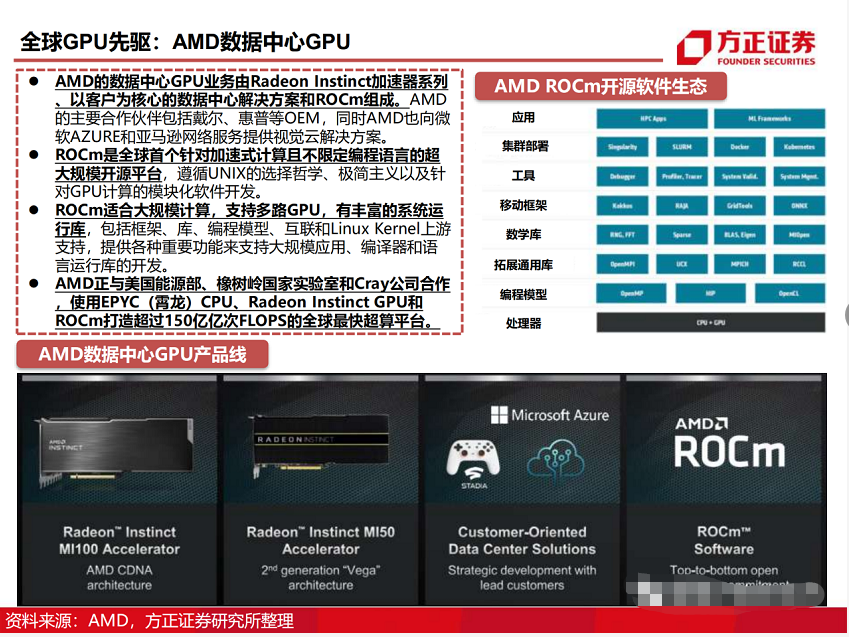Click Customer-Oriented Data Center Solutions caption
Screen dimensions: 849x637
(x=522, y=541)
